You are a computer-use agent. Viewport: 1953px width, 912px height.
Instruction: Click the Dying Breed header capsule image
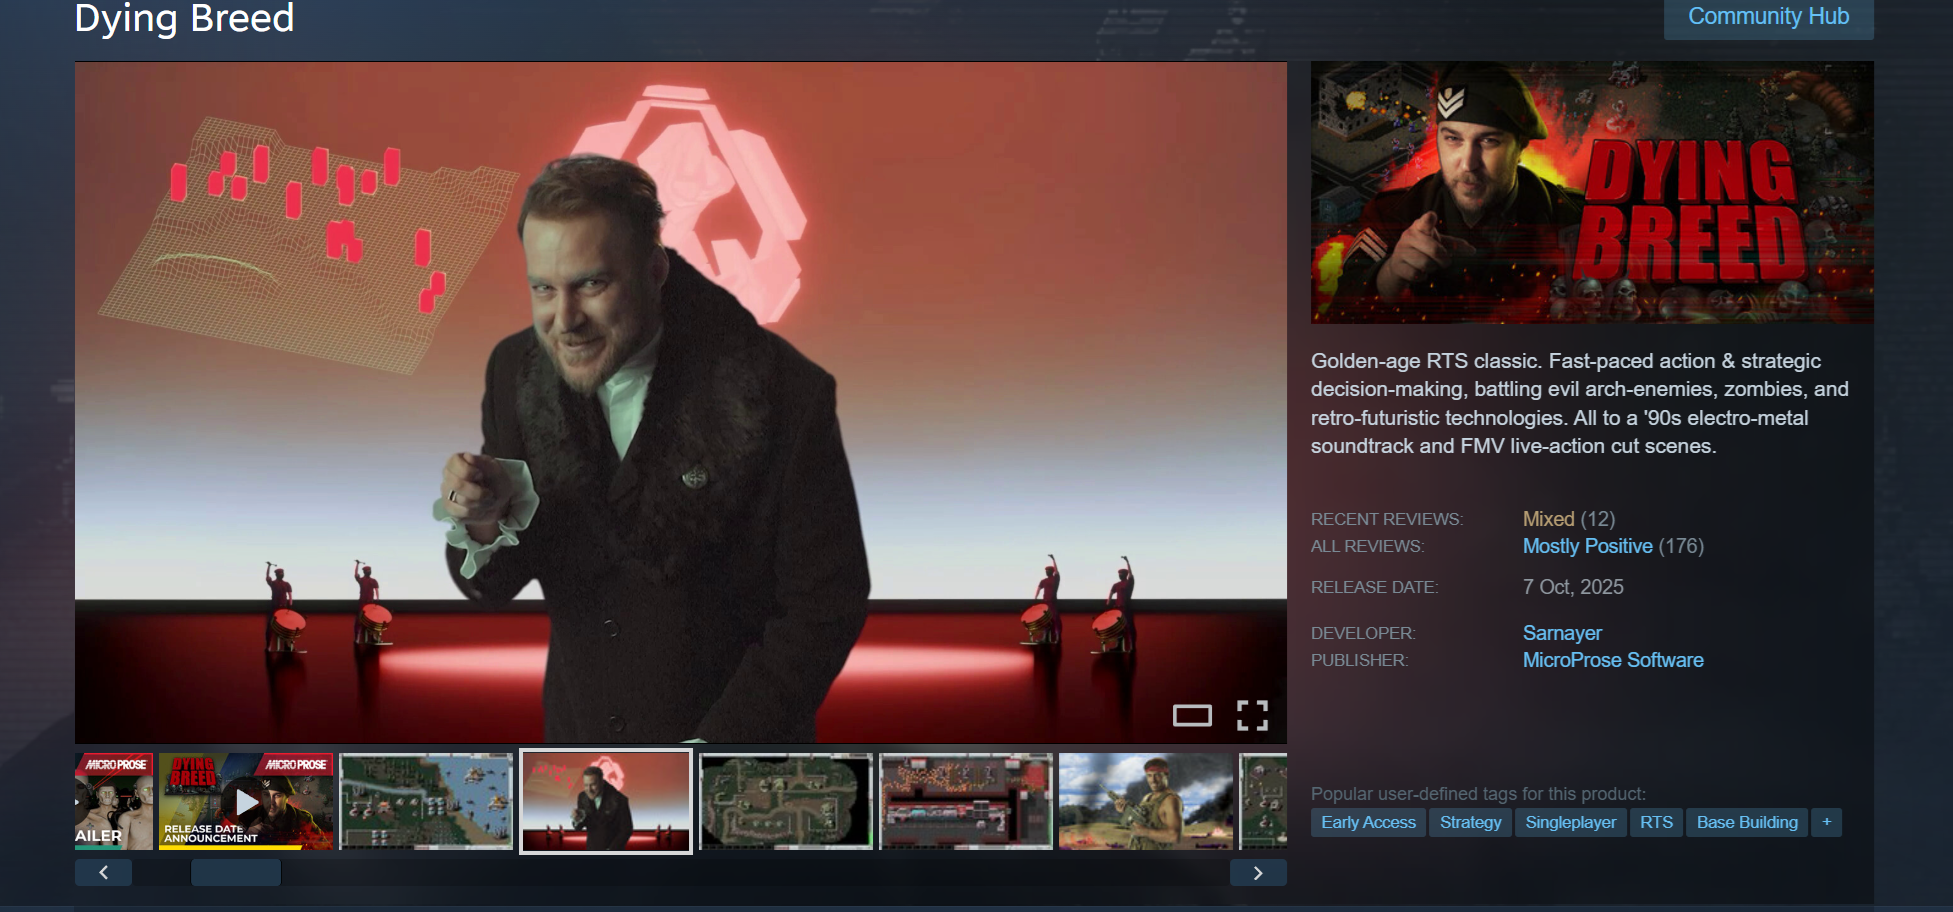tap(1592, 192)
